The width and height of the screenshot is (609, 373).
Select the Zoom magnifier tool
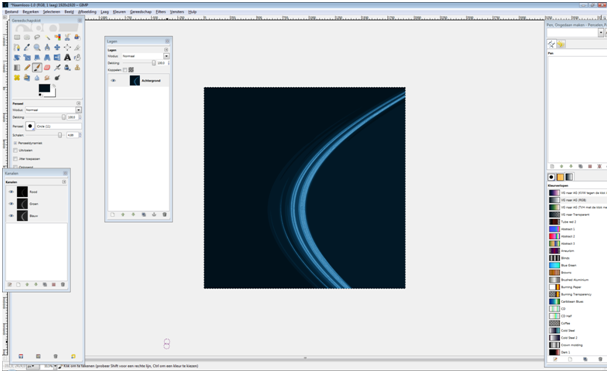pos(37,47)
